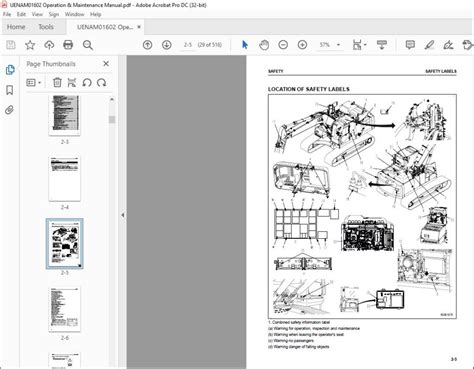
Task: Add document to starred (star icon)
Action: coord(30,45)
